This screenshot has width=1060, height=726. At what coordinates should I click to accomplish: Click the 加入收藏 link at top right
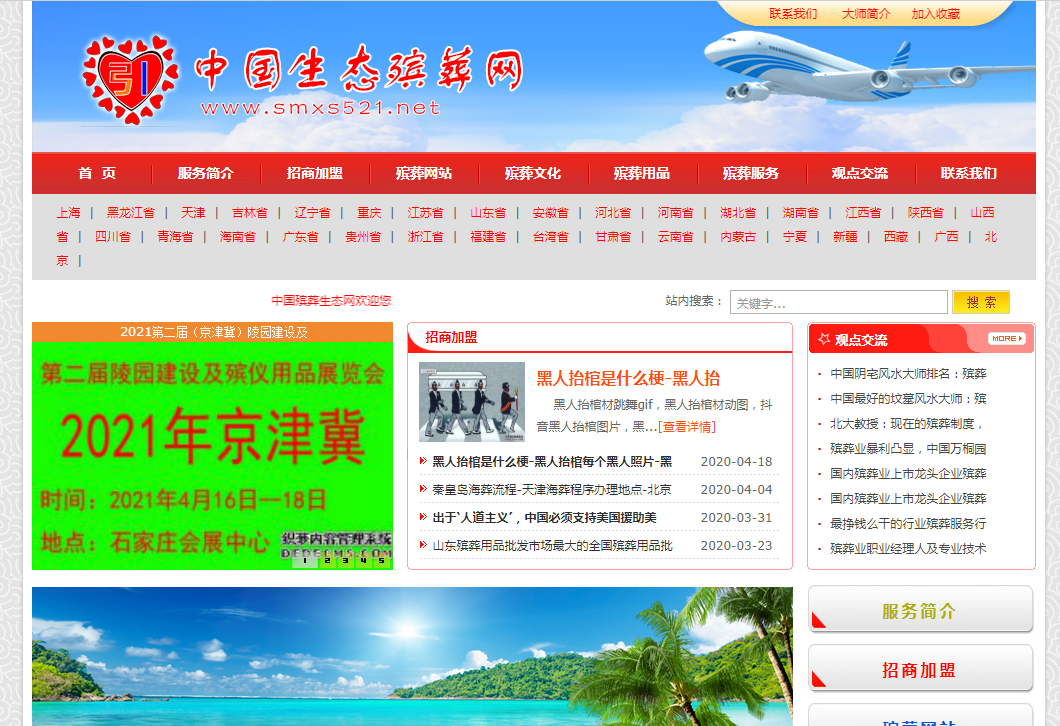coord(935,14)
